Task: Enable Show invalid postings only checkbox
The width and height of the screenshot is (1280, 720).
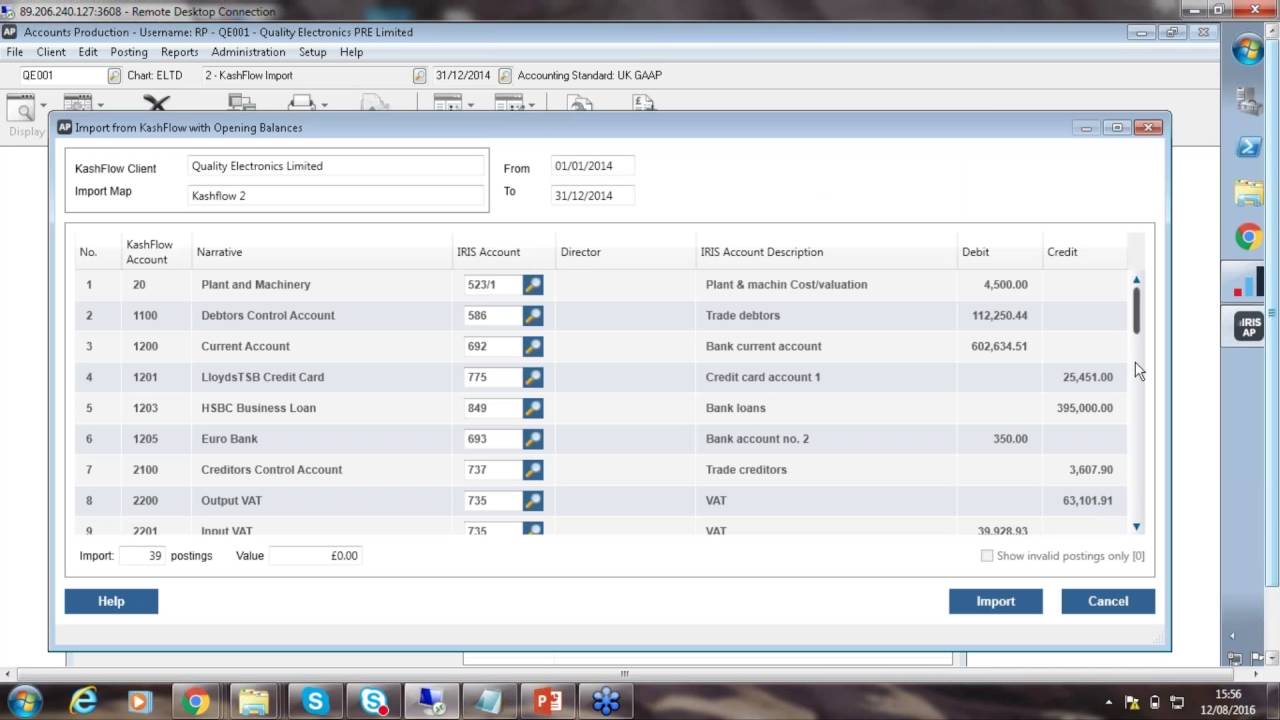Action: [987, 556]
